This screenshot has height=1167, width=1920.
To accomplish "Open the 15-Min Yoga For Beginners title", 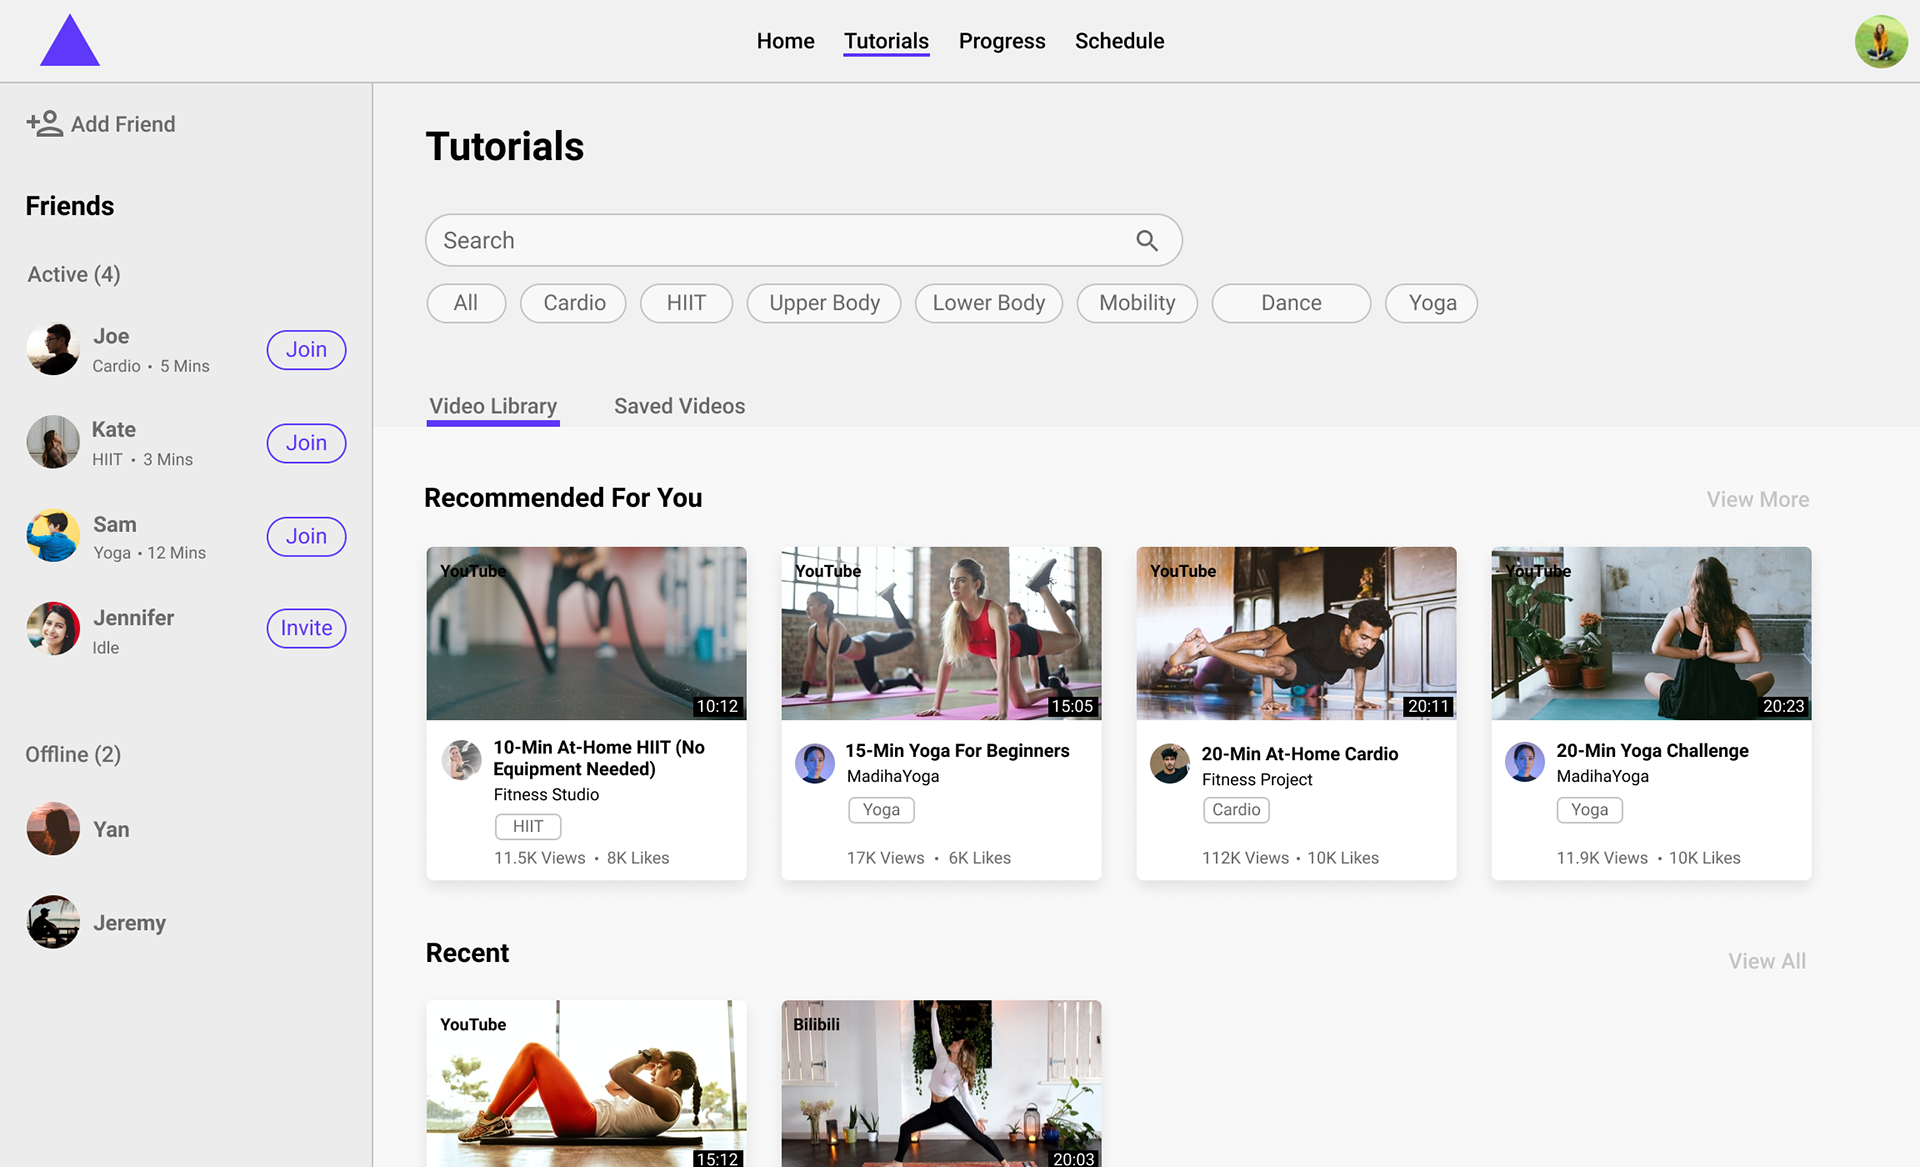I will click(x=957, y=751).
